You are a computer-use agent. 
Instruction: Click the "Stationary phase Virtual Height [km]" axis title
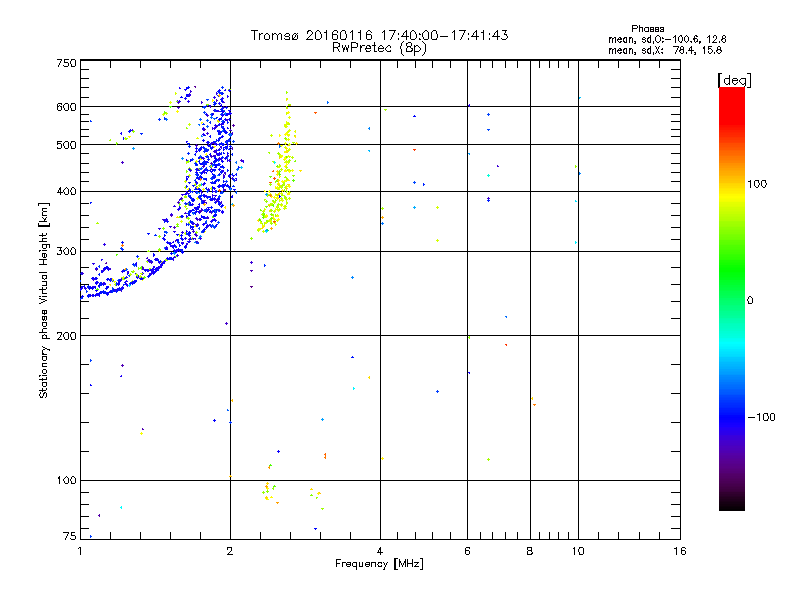click(44, 300)
